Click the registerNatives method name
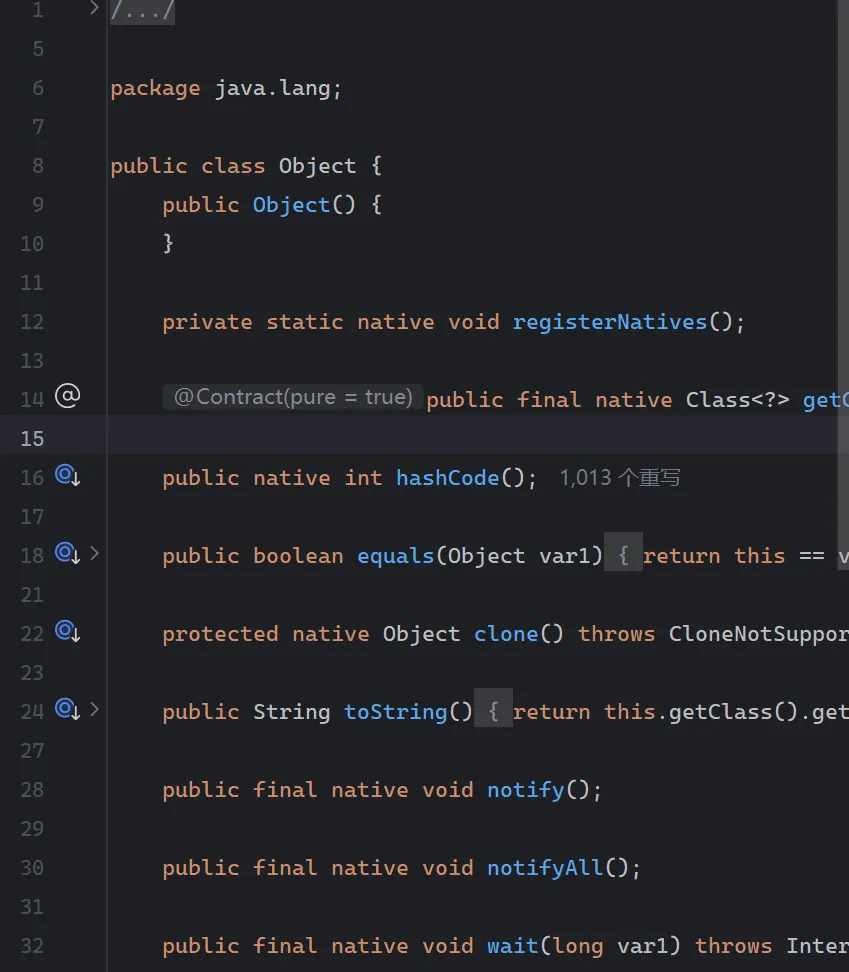The image size is (849, 972). (x=610, y=322)
